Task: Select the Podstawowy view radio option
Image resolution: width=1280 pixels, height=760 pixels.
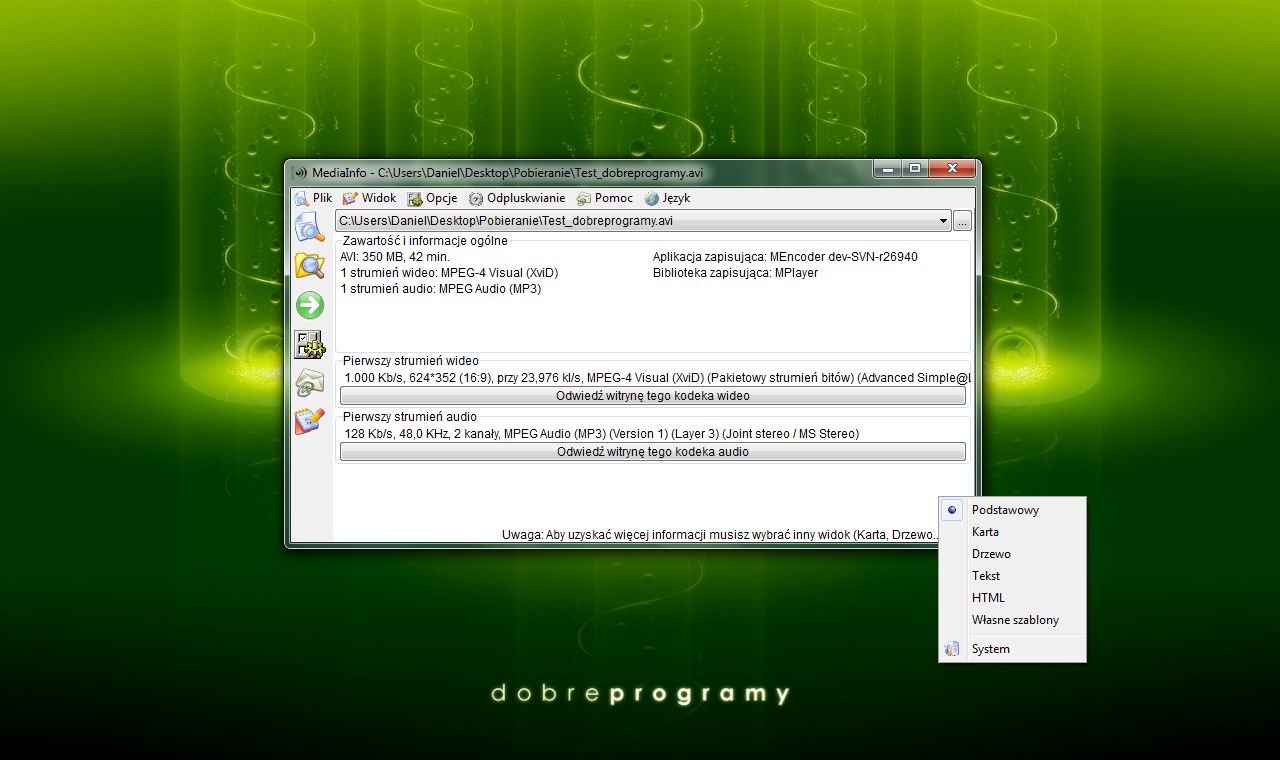Action: [1012, 510]
